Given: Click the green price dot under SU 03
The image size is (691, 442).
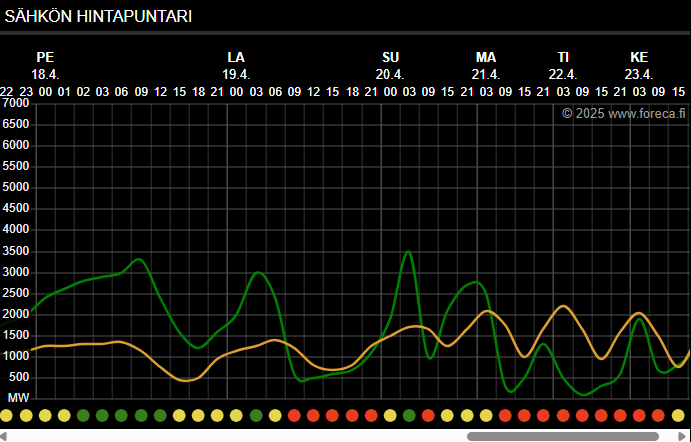Looking at the screenshot, I should 409,414.
